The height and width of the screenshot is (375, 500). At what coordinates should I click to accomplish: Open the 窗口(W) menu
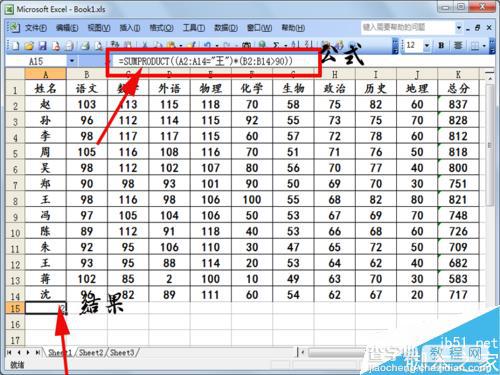tap(259, 28)
